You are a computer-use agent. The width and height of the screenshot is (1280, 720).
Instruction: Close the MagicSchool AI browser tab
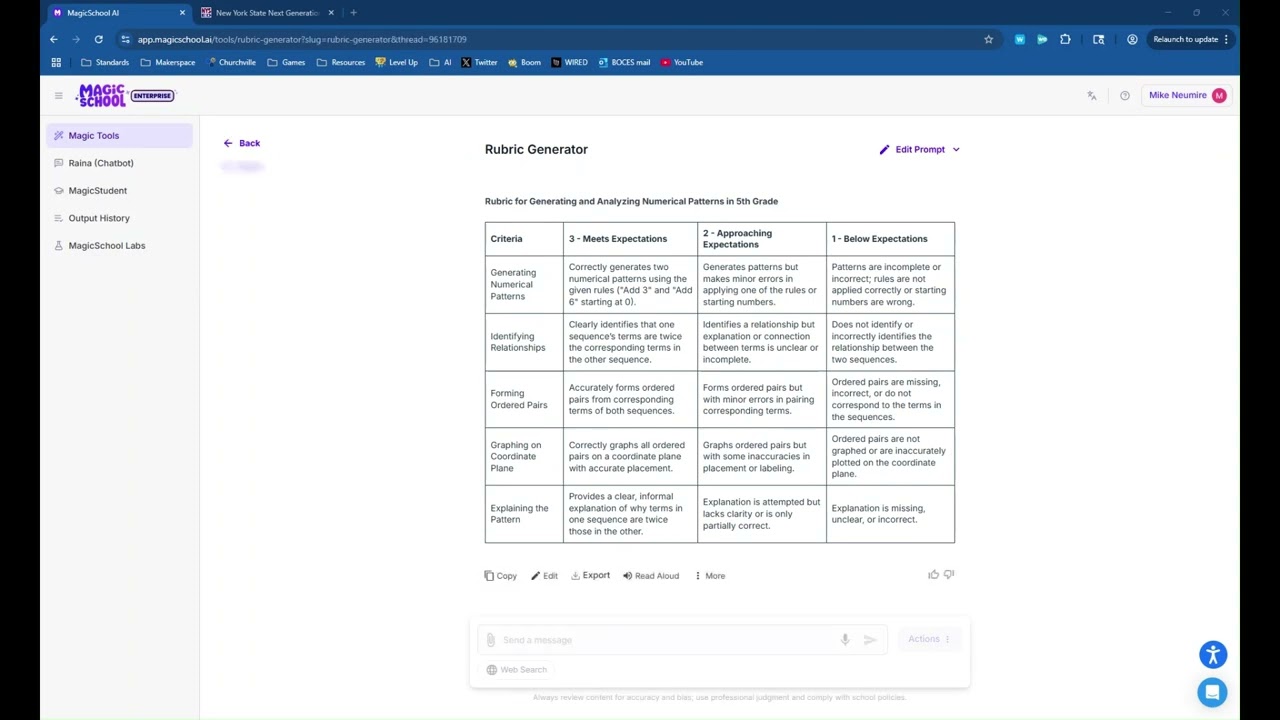click(182, 13)
